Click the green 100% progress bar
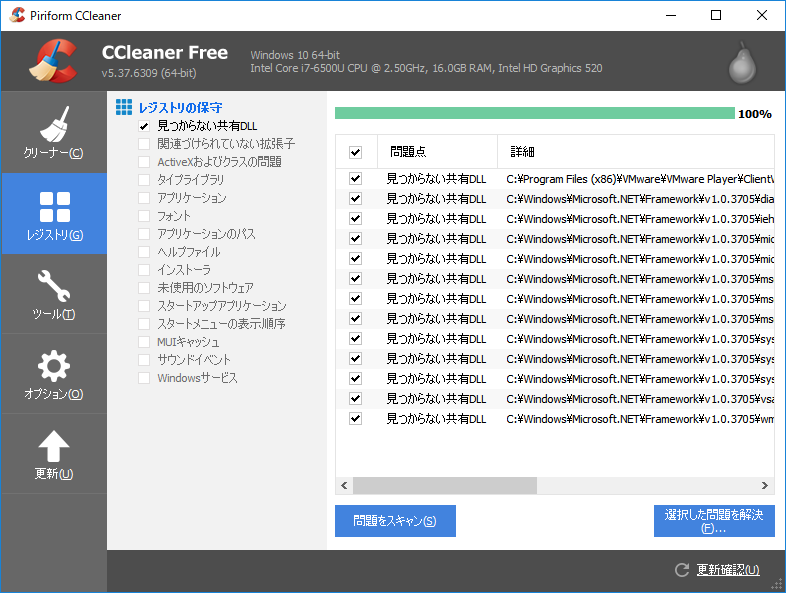786x593 pixels. (534, 113)
